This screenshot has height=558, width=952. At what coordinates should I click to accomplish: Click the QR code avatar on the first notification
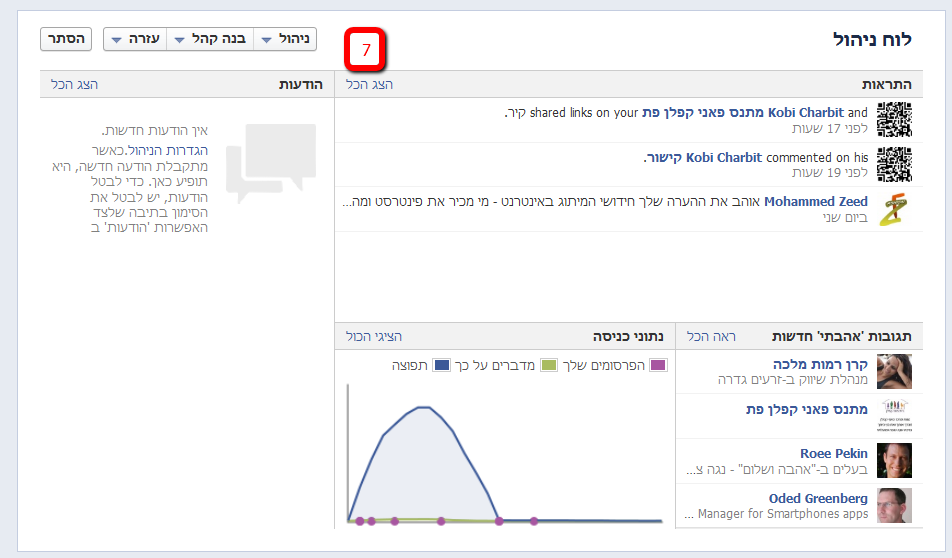(x=894, y=120)
